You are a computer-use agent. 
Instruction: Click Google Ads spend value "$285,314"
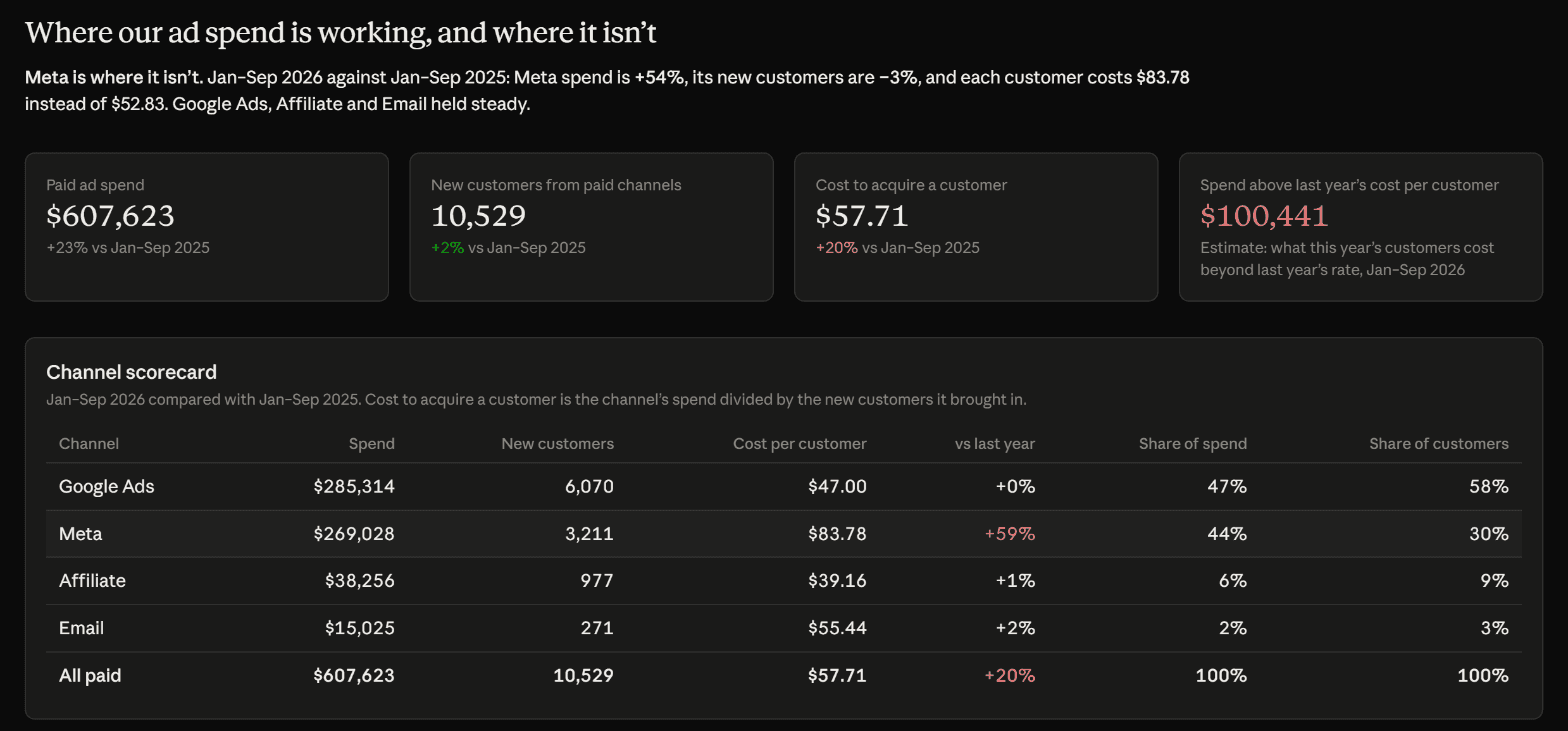354,487
